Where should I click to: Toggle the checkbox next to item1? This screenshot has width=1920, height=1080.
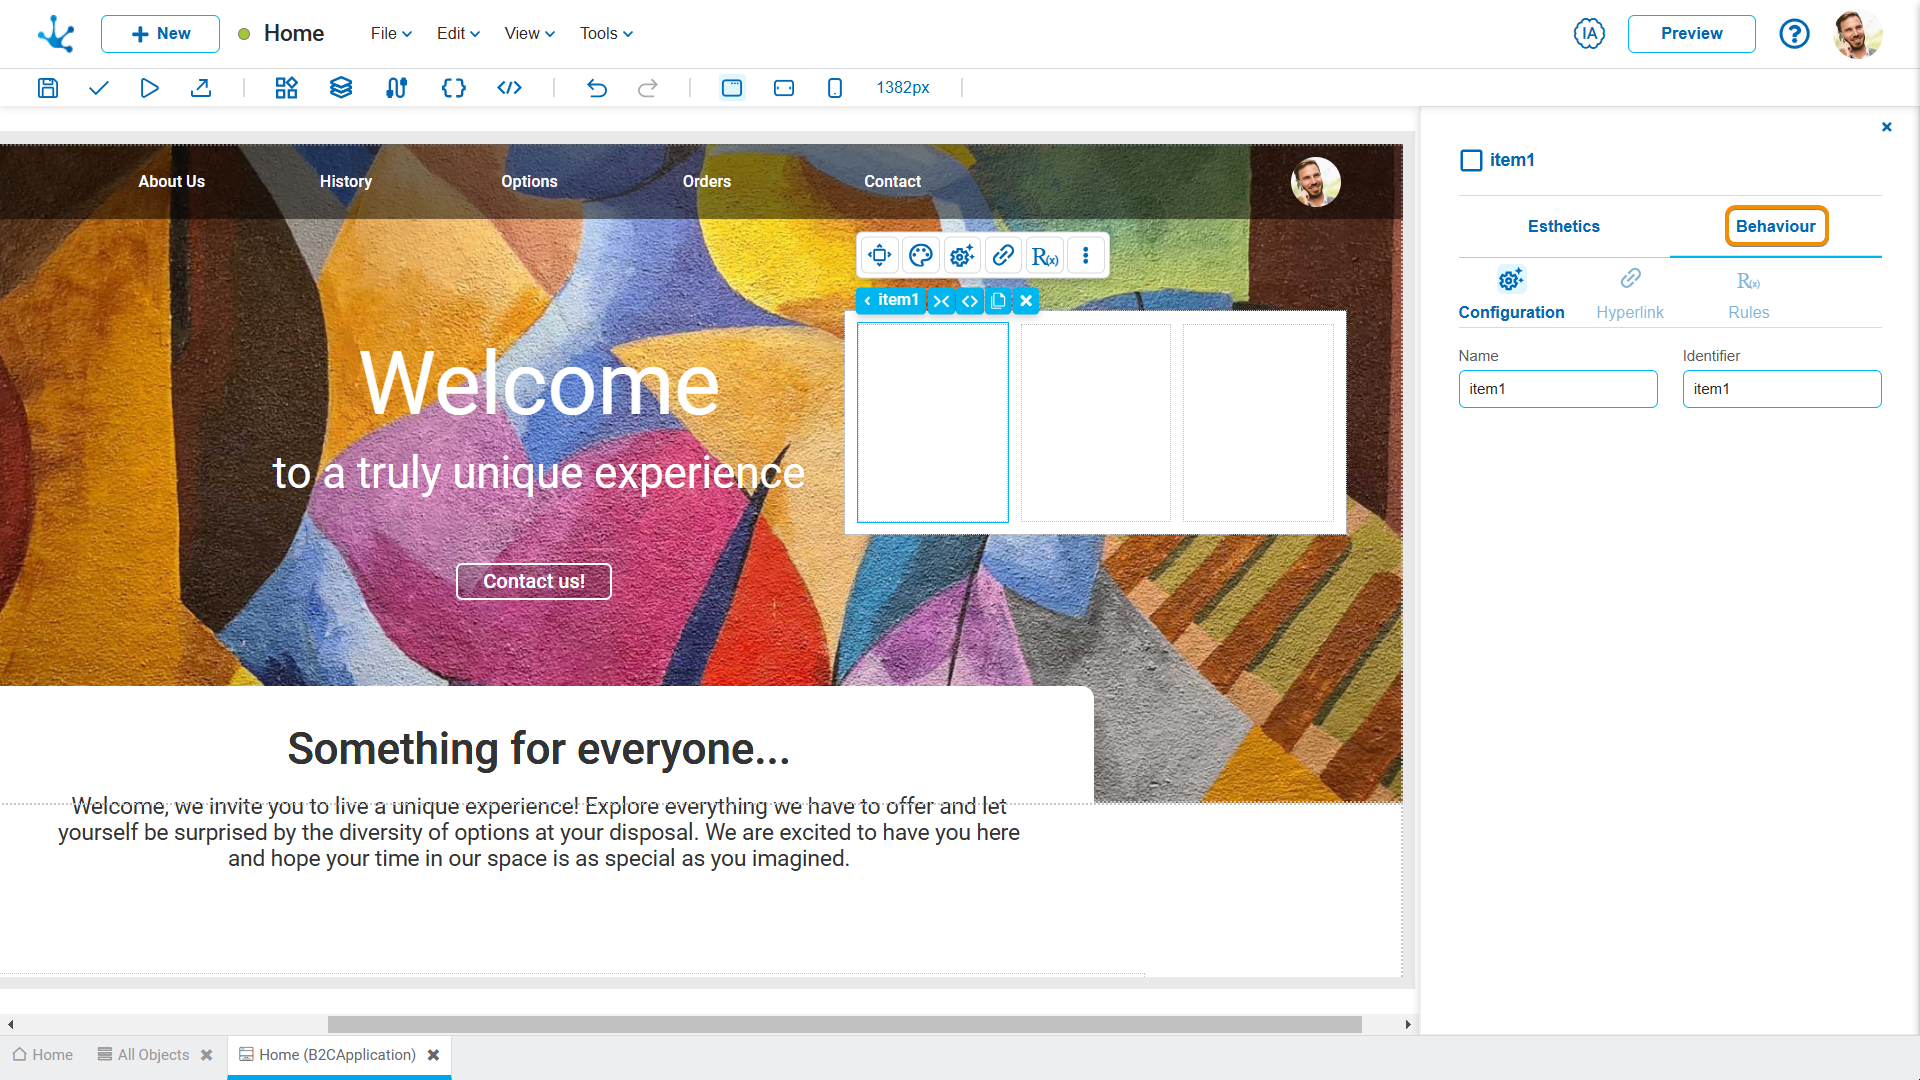pyautogui.click(x=1470, y=158)
